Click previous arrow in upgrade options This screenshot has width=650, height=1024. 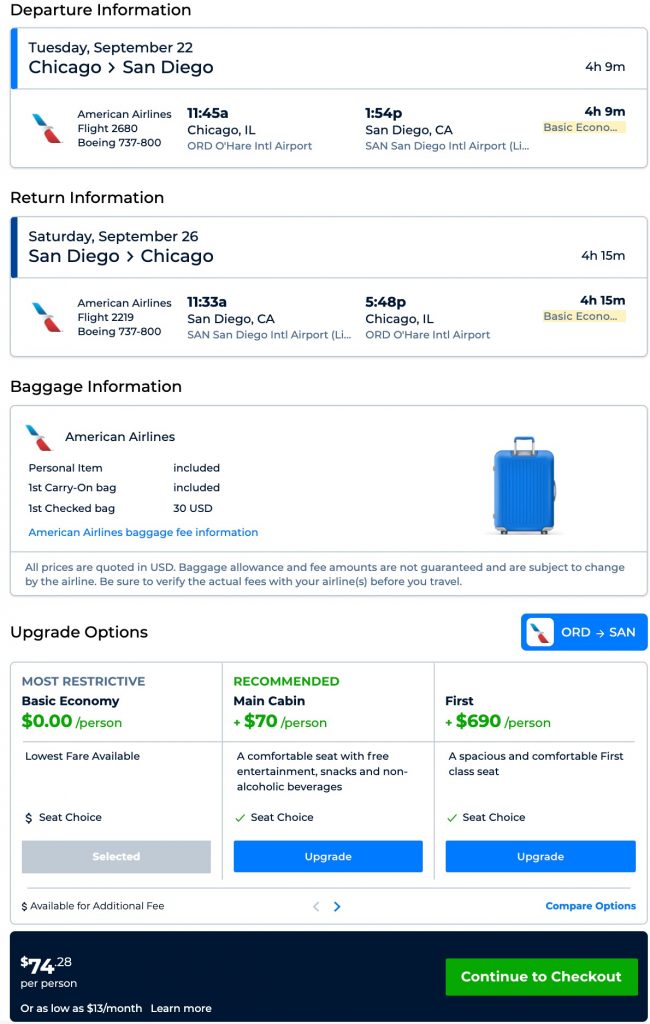(x=316, y=906)
